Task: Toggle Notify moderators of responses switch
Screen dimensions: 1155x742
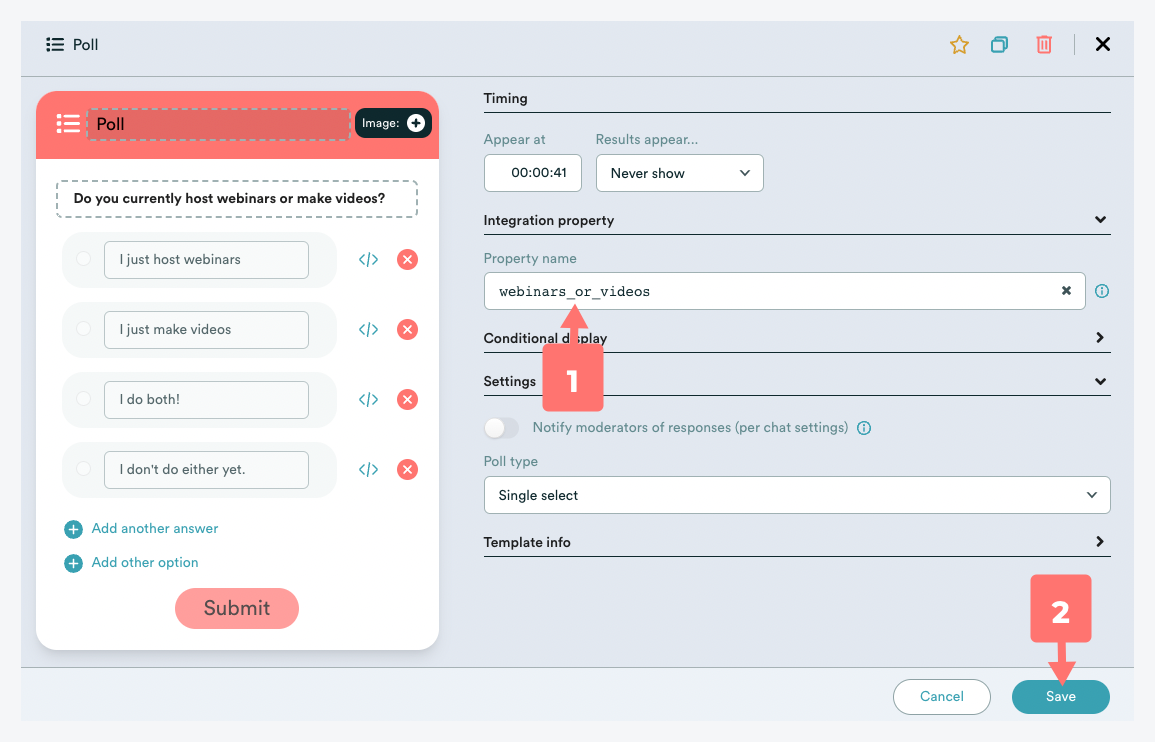Action: pyautogui.click(x=501, y=428)
